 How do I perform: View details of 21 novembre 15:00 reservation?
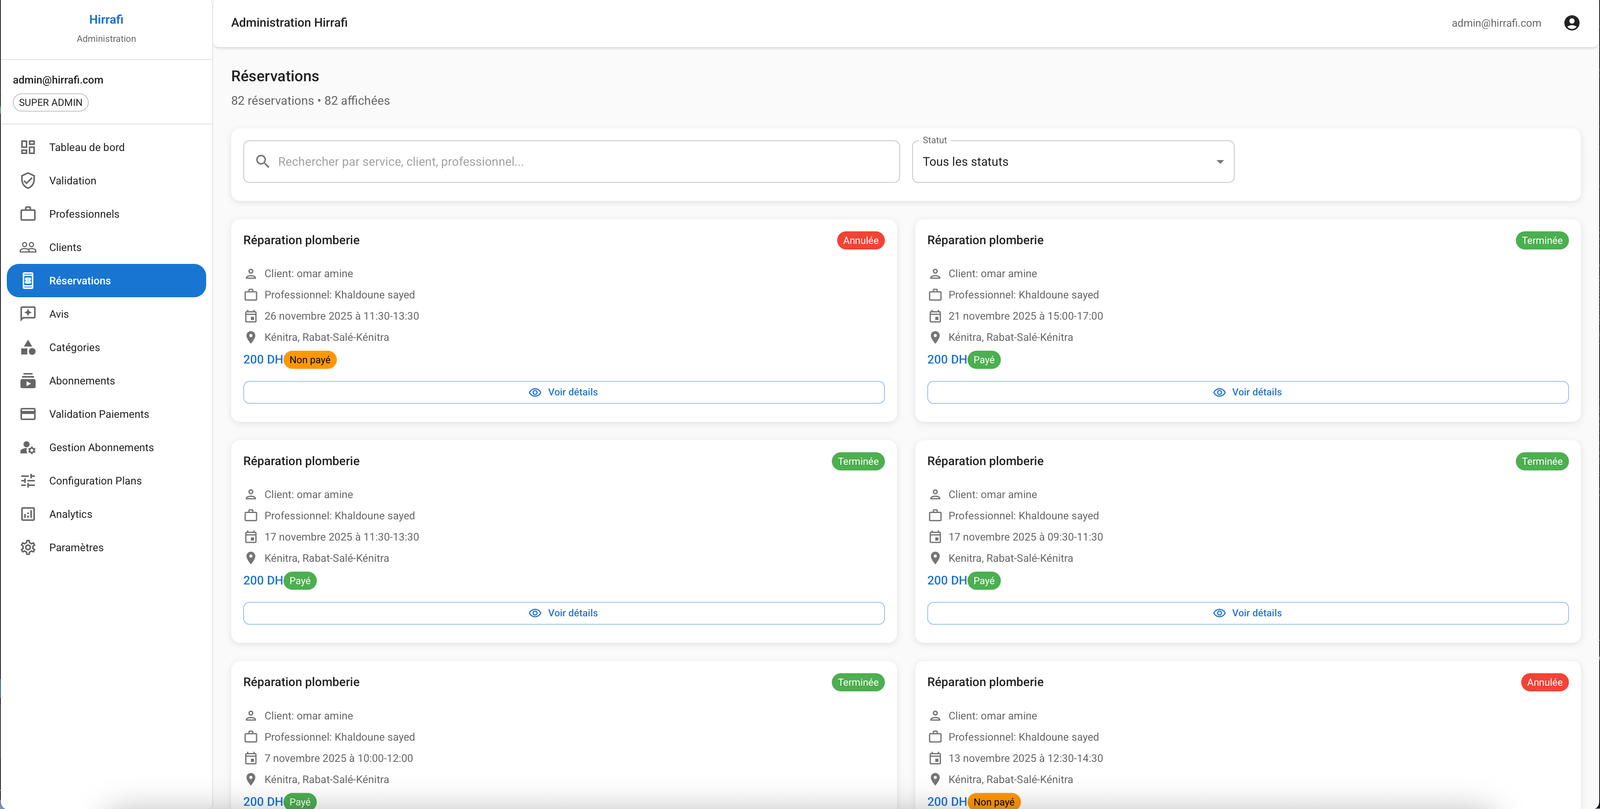click(x=1247, y=392)
